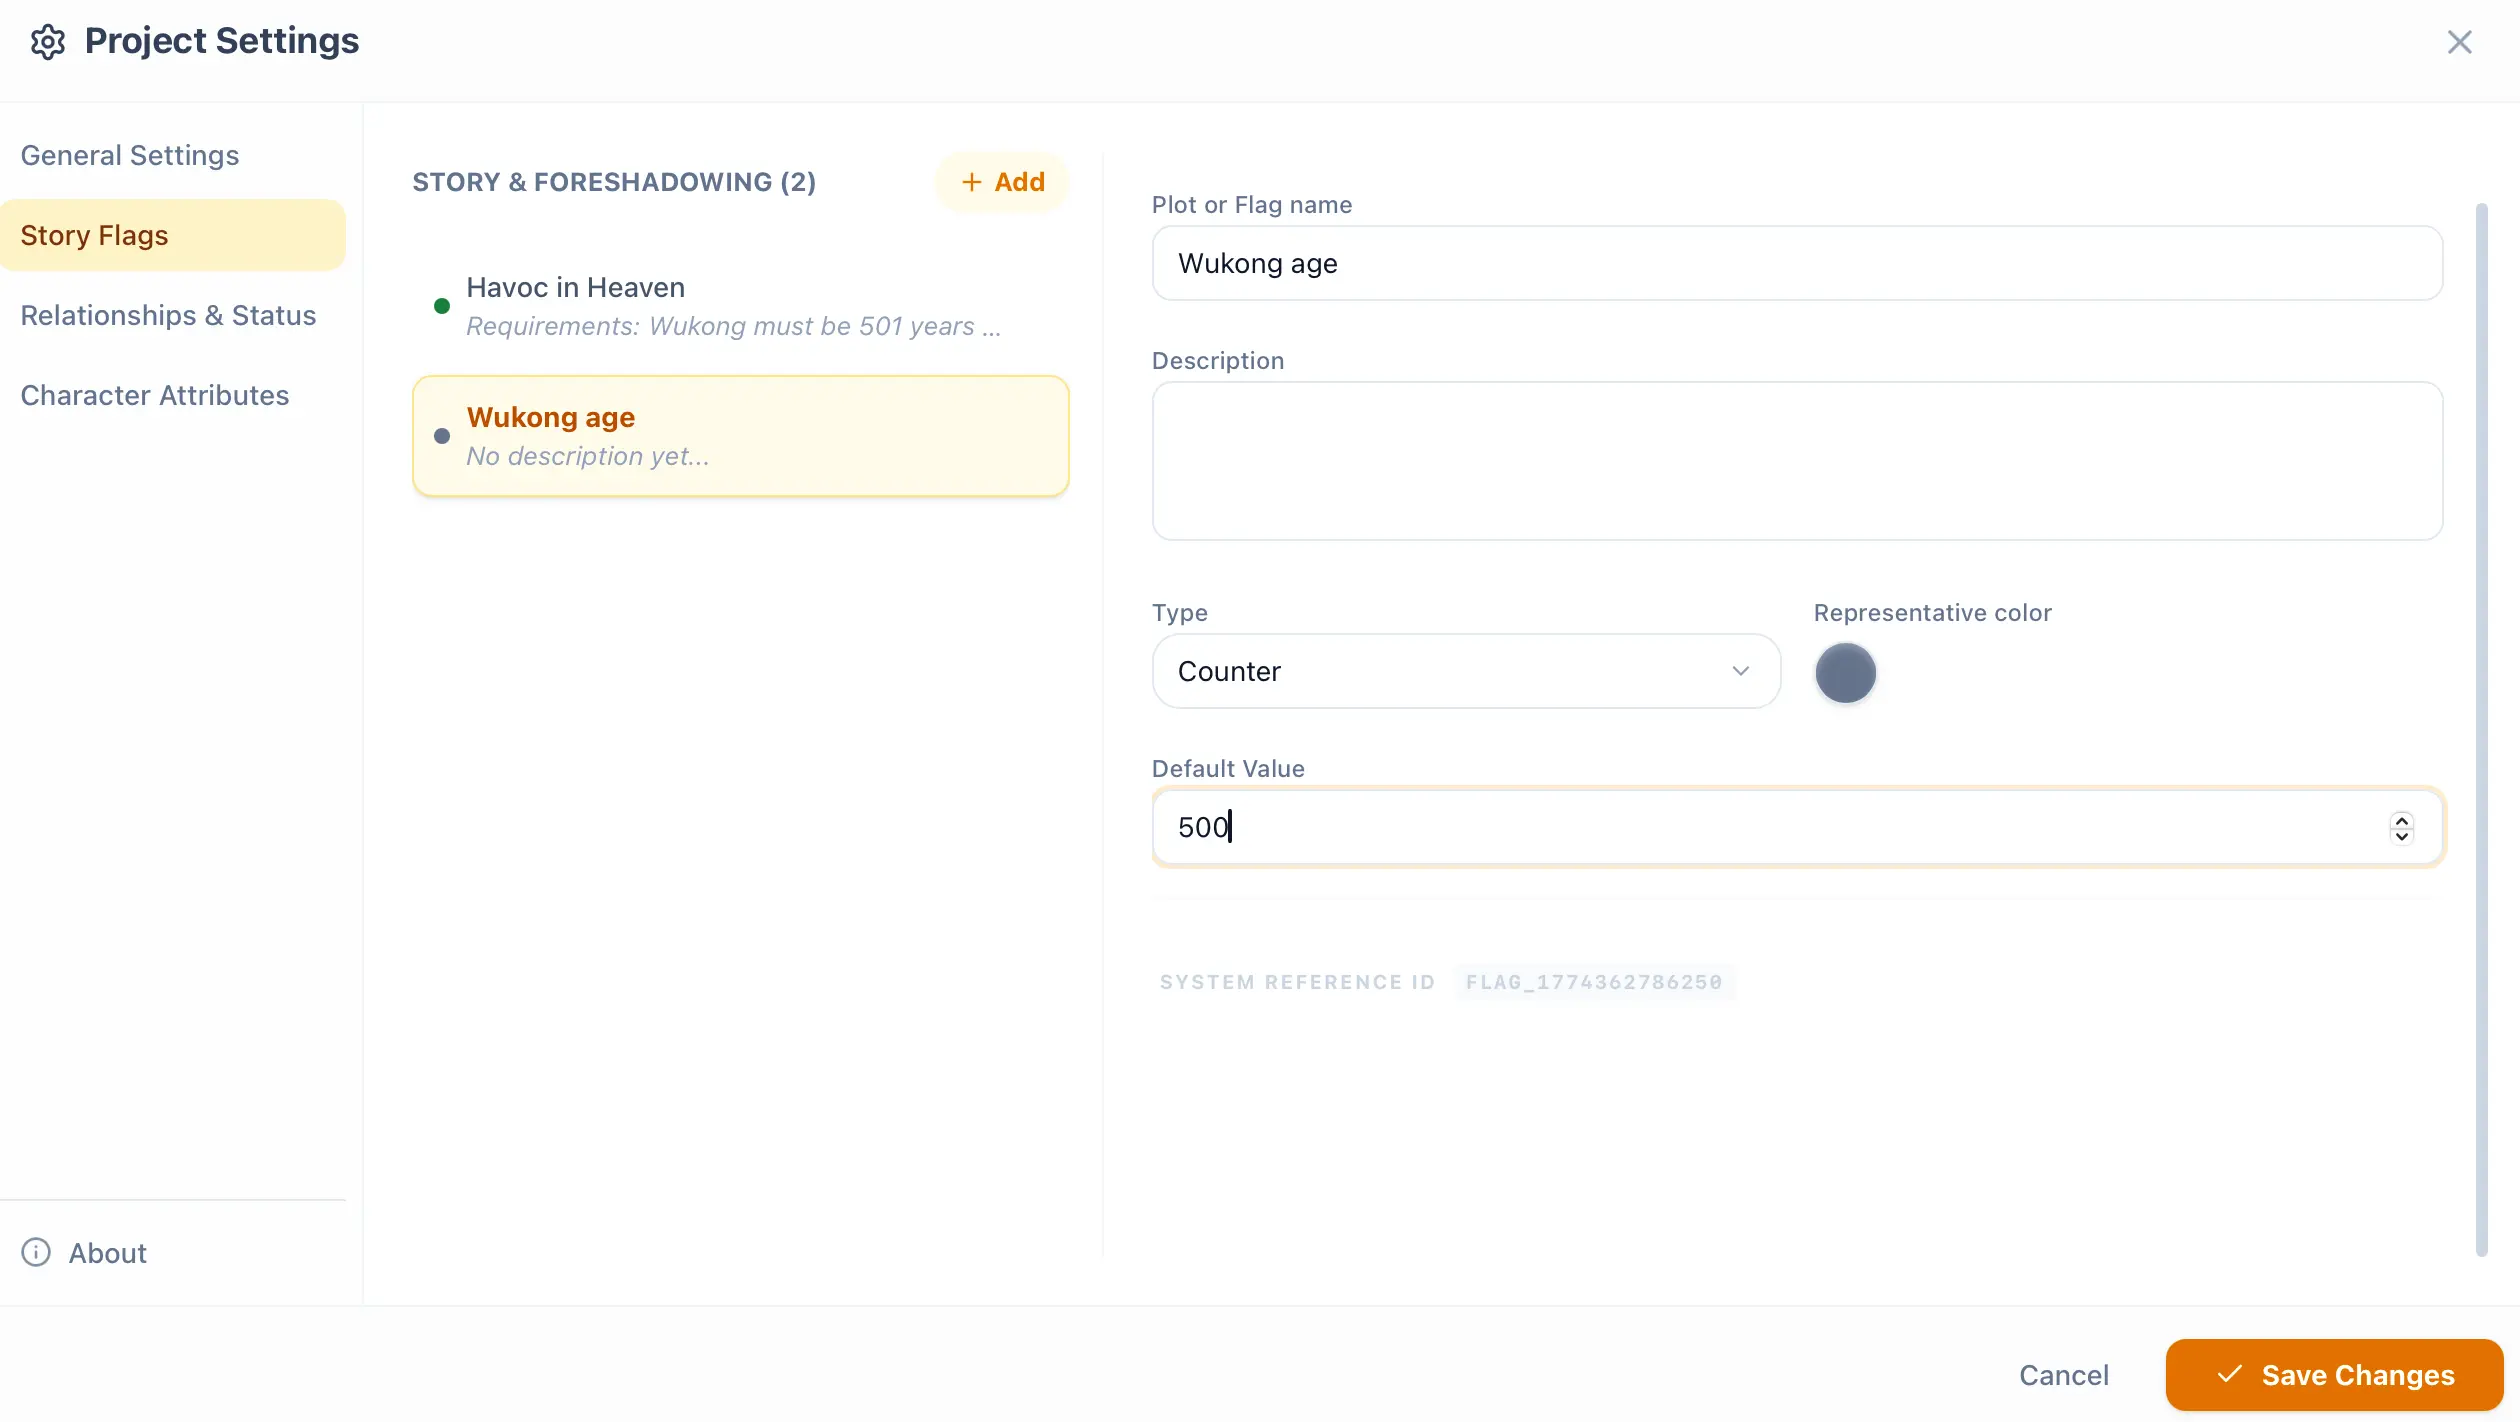Open the About page
This screenshot has width=2520, height=1422.
(x=107, y=1253)
